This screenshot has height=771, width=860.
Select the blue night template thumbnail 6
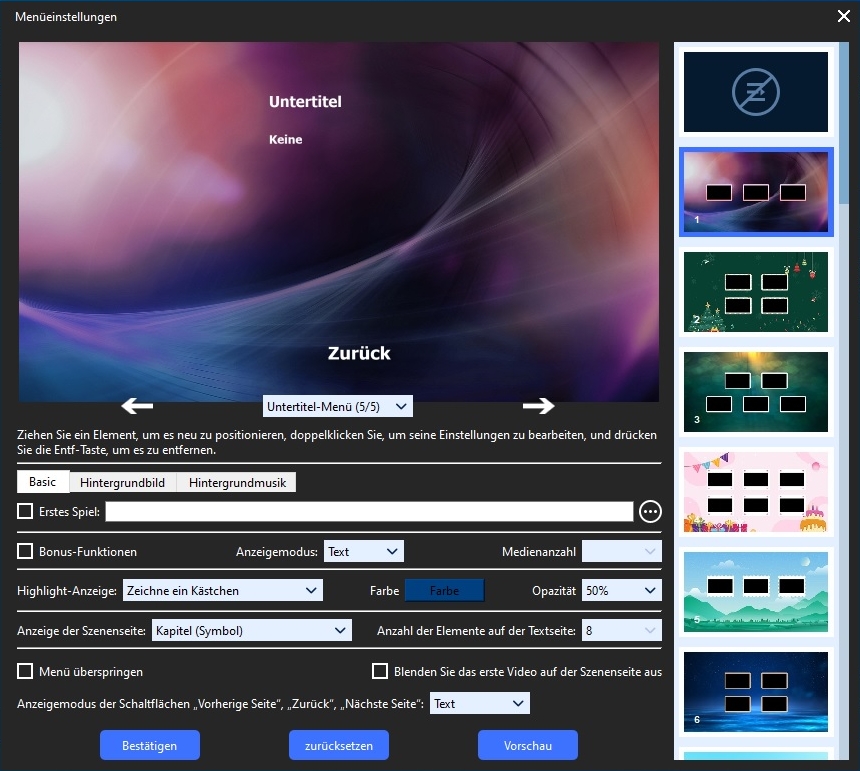pyautogui.click(x=756, y=692)
